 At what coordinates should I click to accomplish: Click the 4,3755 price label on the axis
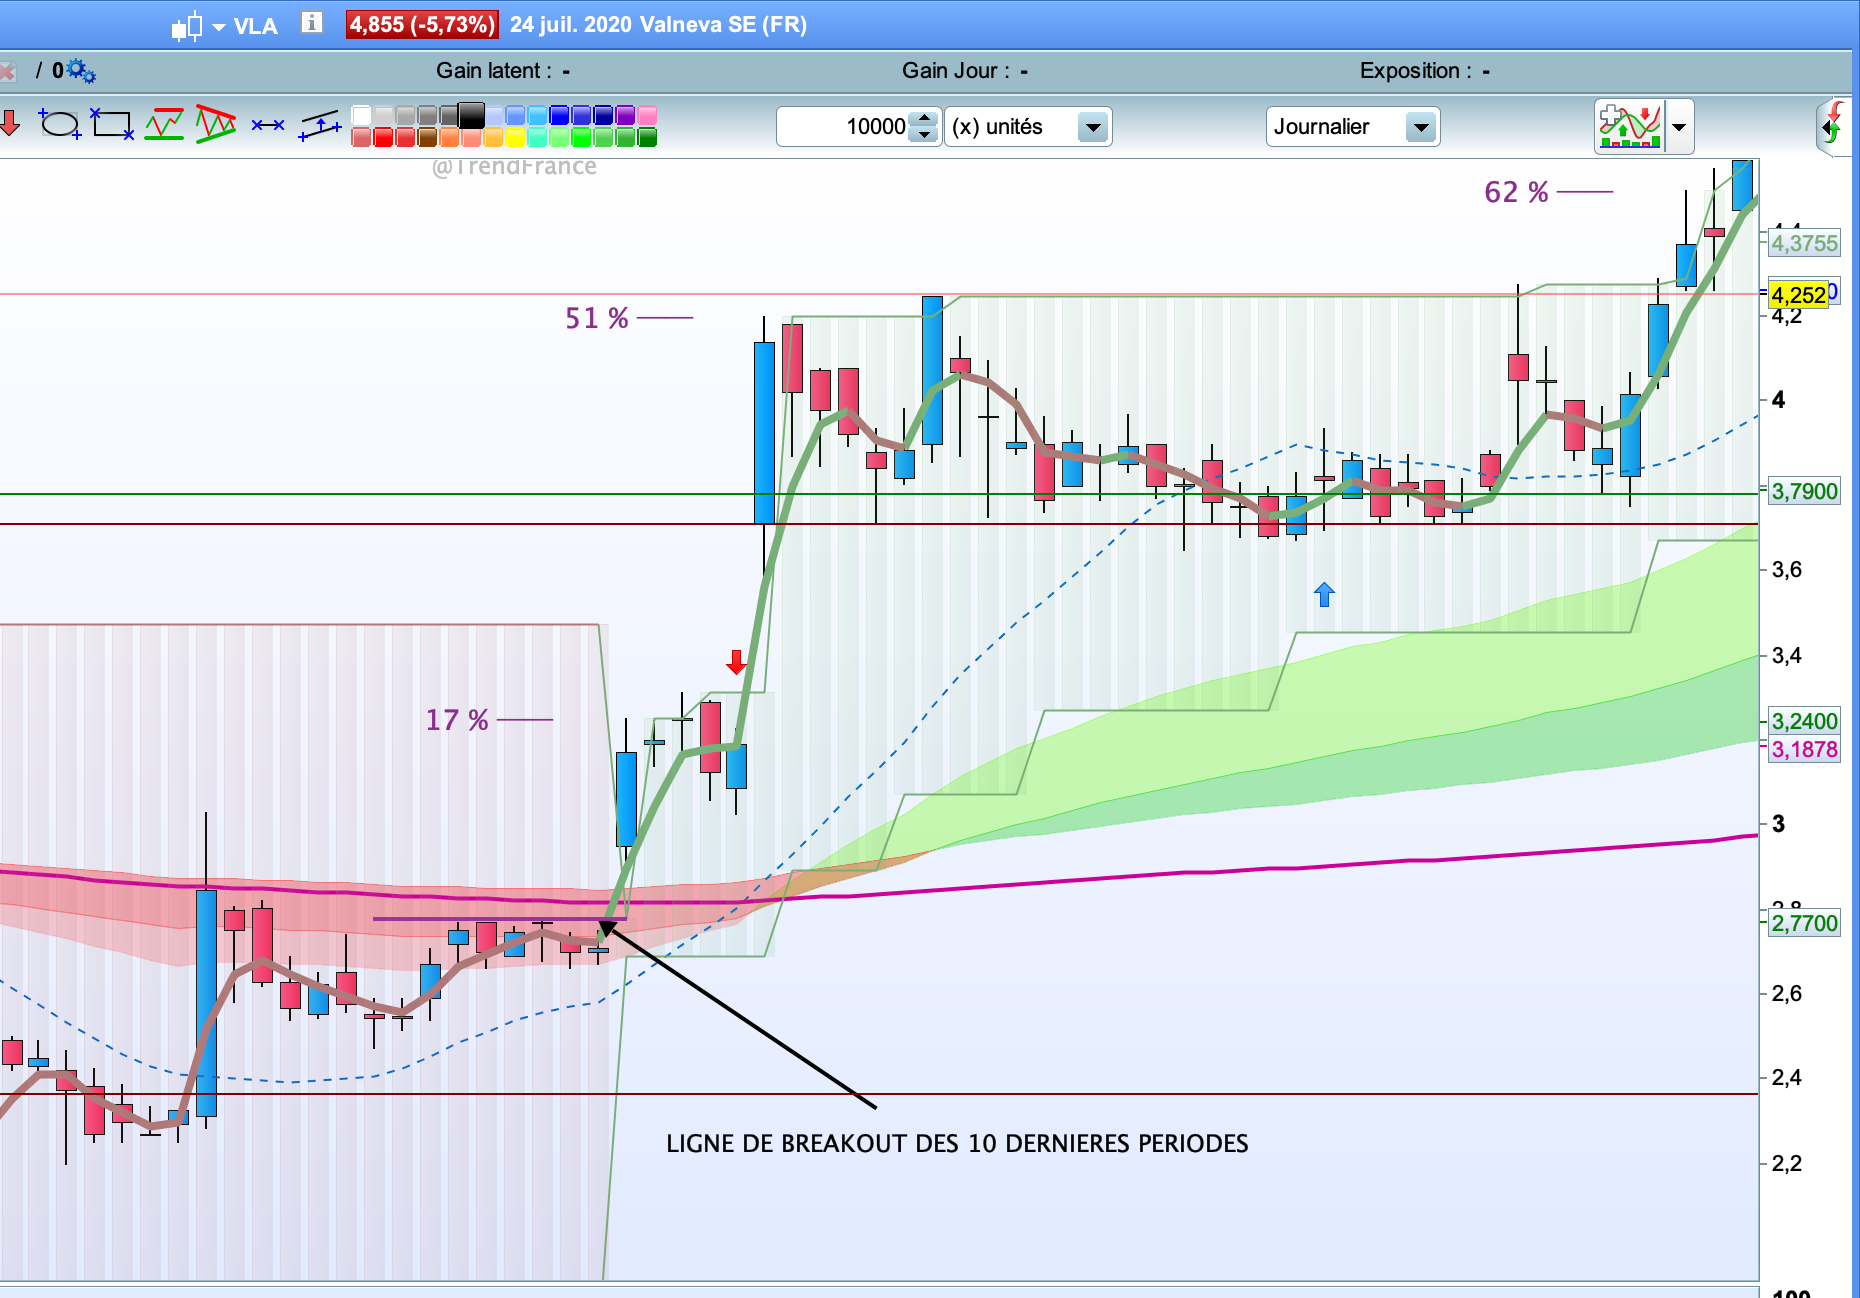pyautogui.click(x=1804, y=243)
